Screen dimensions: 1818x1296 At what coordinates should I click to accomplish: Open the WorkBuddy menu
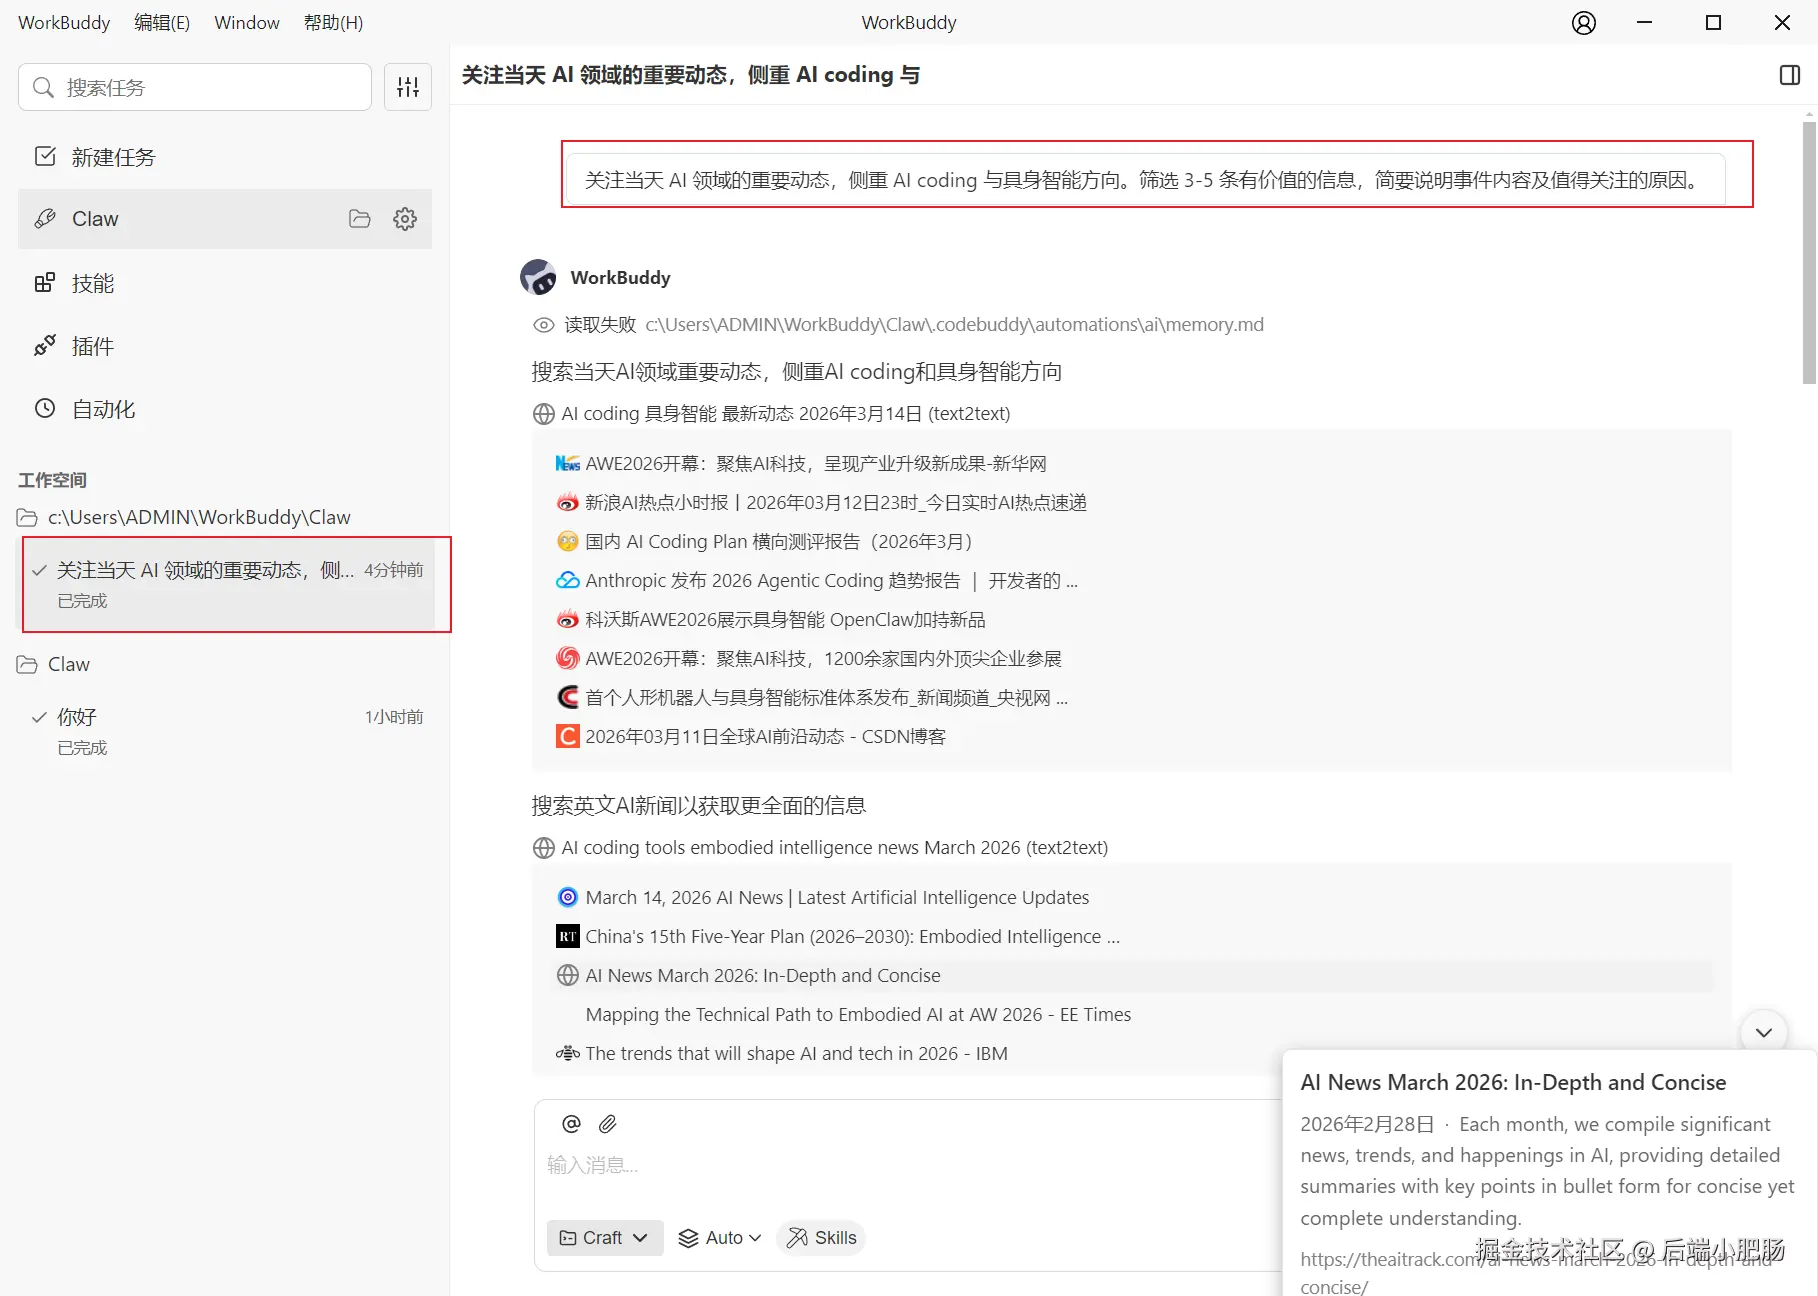click(x=64, y=22)
